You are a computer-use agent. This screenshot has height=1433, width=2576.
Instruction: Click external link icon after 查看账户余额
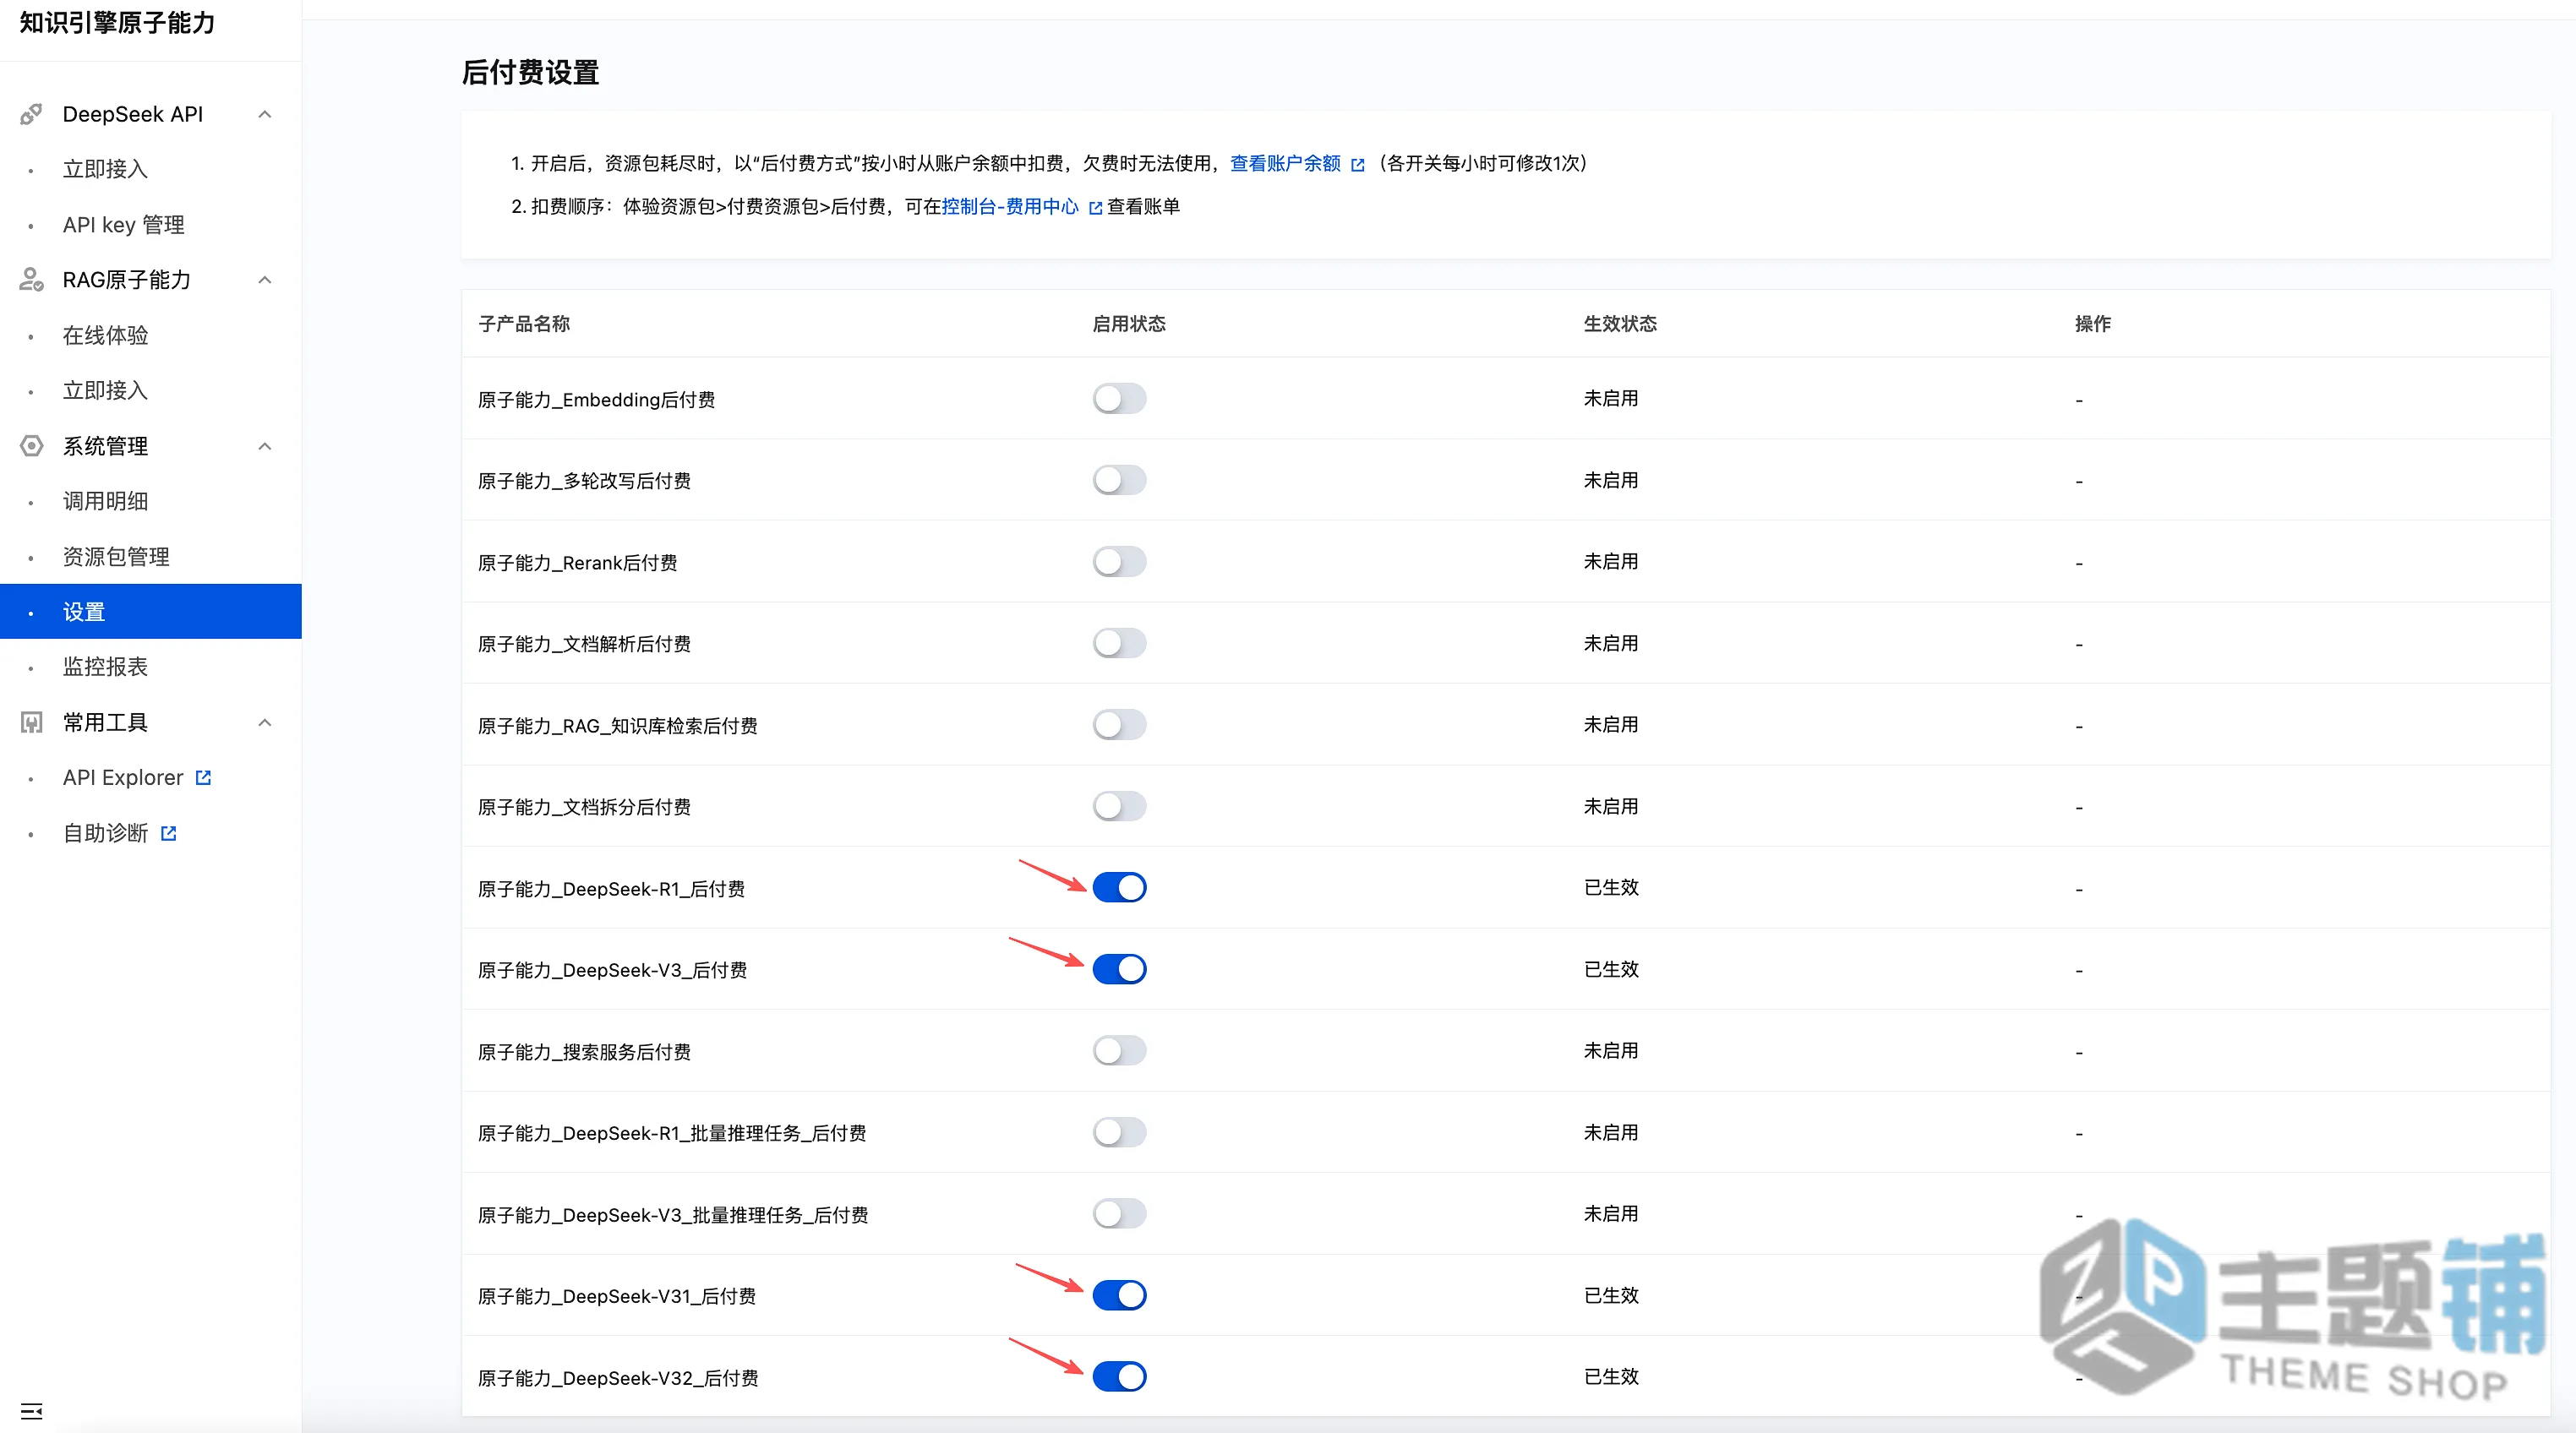(1357, 165)
